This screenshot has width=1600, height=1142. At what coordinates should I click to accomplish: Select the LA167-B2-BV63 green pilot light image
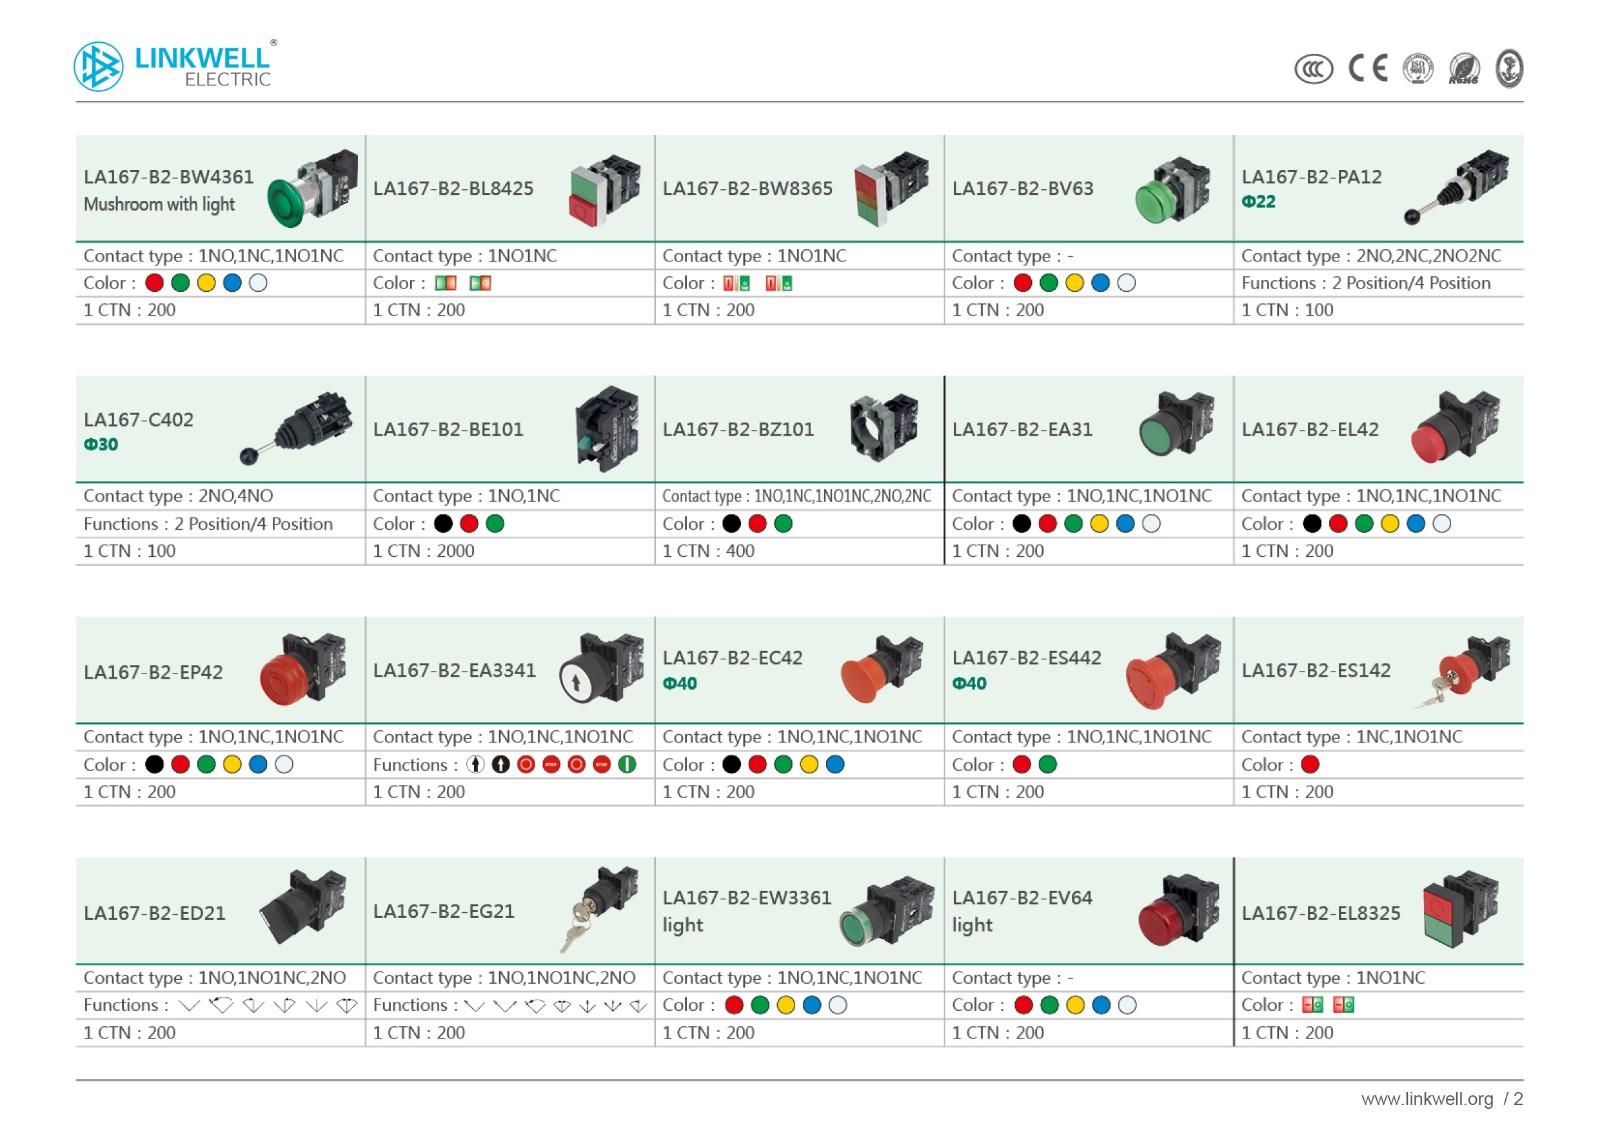coord(1172,190)
